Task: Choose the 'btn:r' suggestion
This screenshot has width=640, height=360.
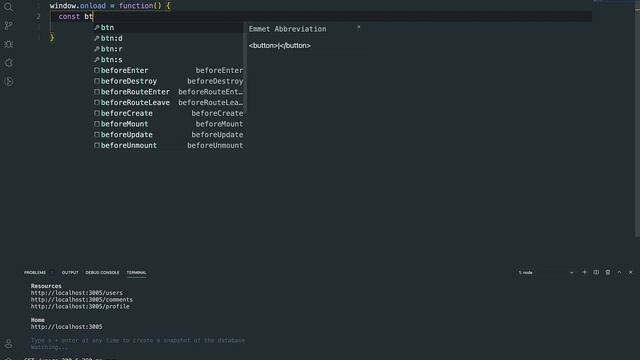Action: tap(168, 49)
